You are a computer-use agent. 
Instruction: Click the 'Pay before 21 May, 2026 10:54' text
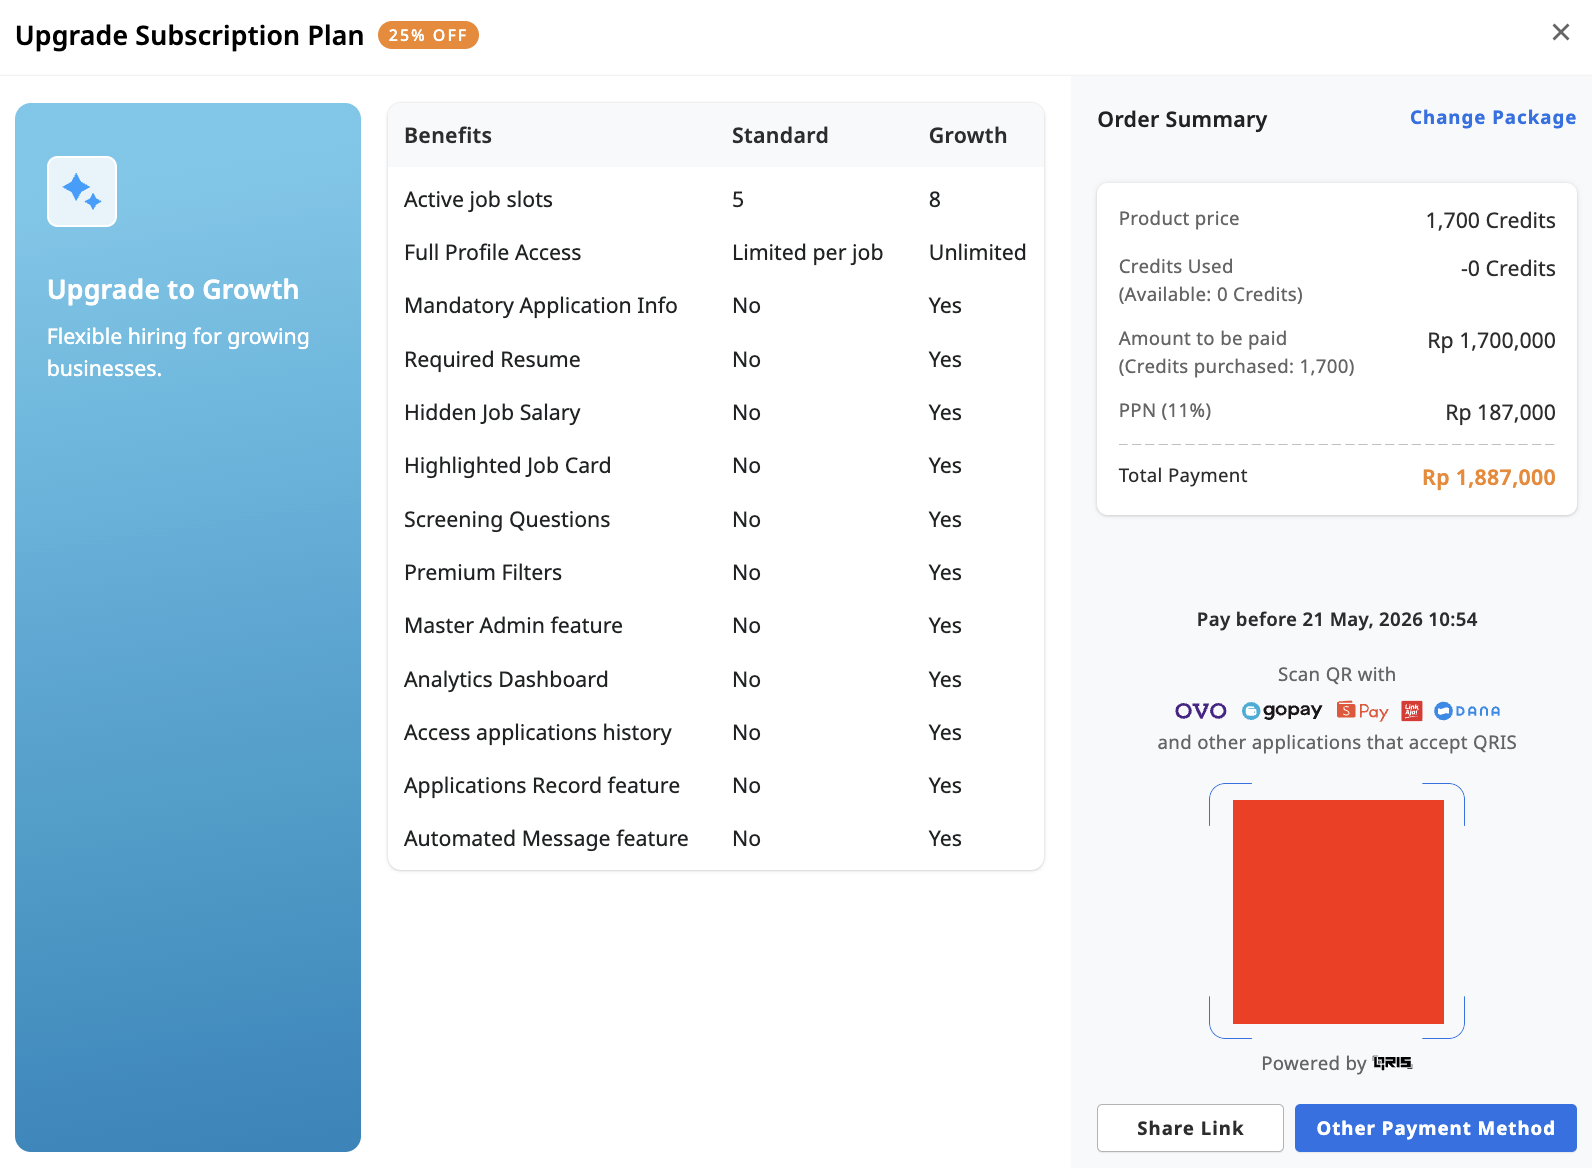pos(1337,620)
